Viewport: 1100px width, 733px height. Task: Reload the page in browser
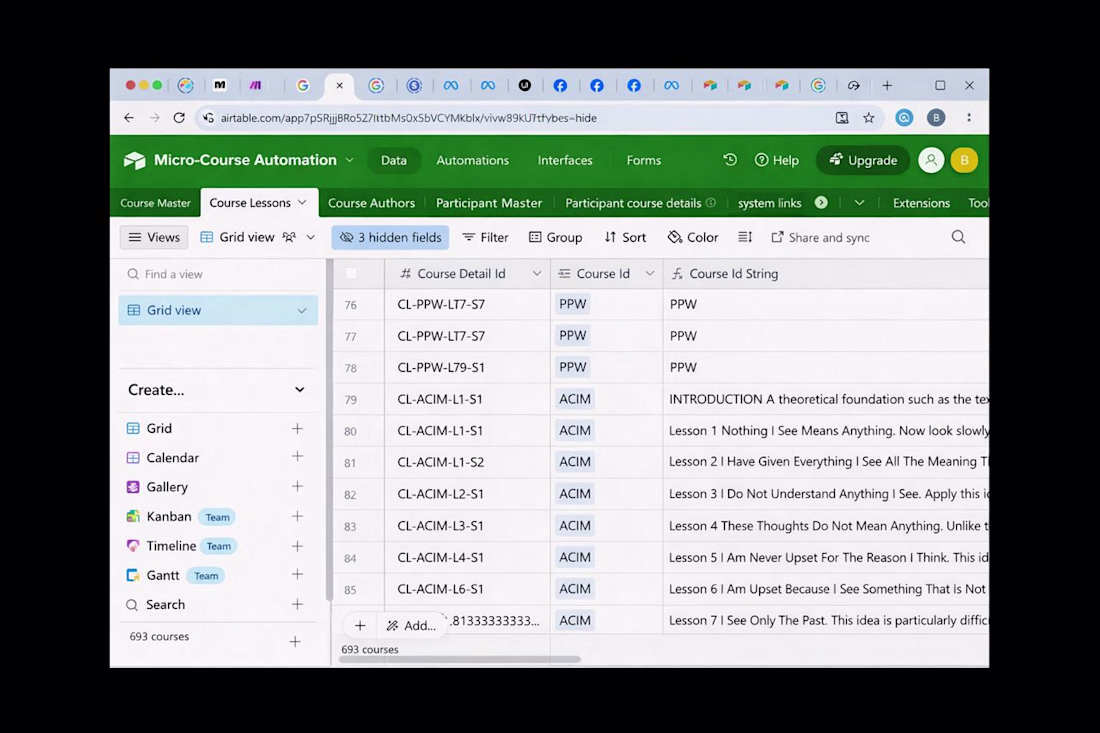click(179, 118)
